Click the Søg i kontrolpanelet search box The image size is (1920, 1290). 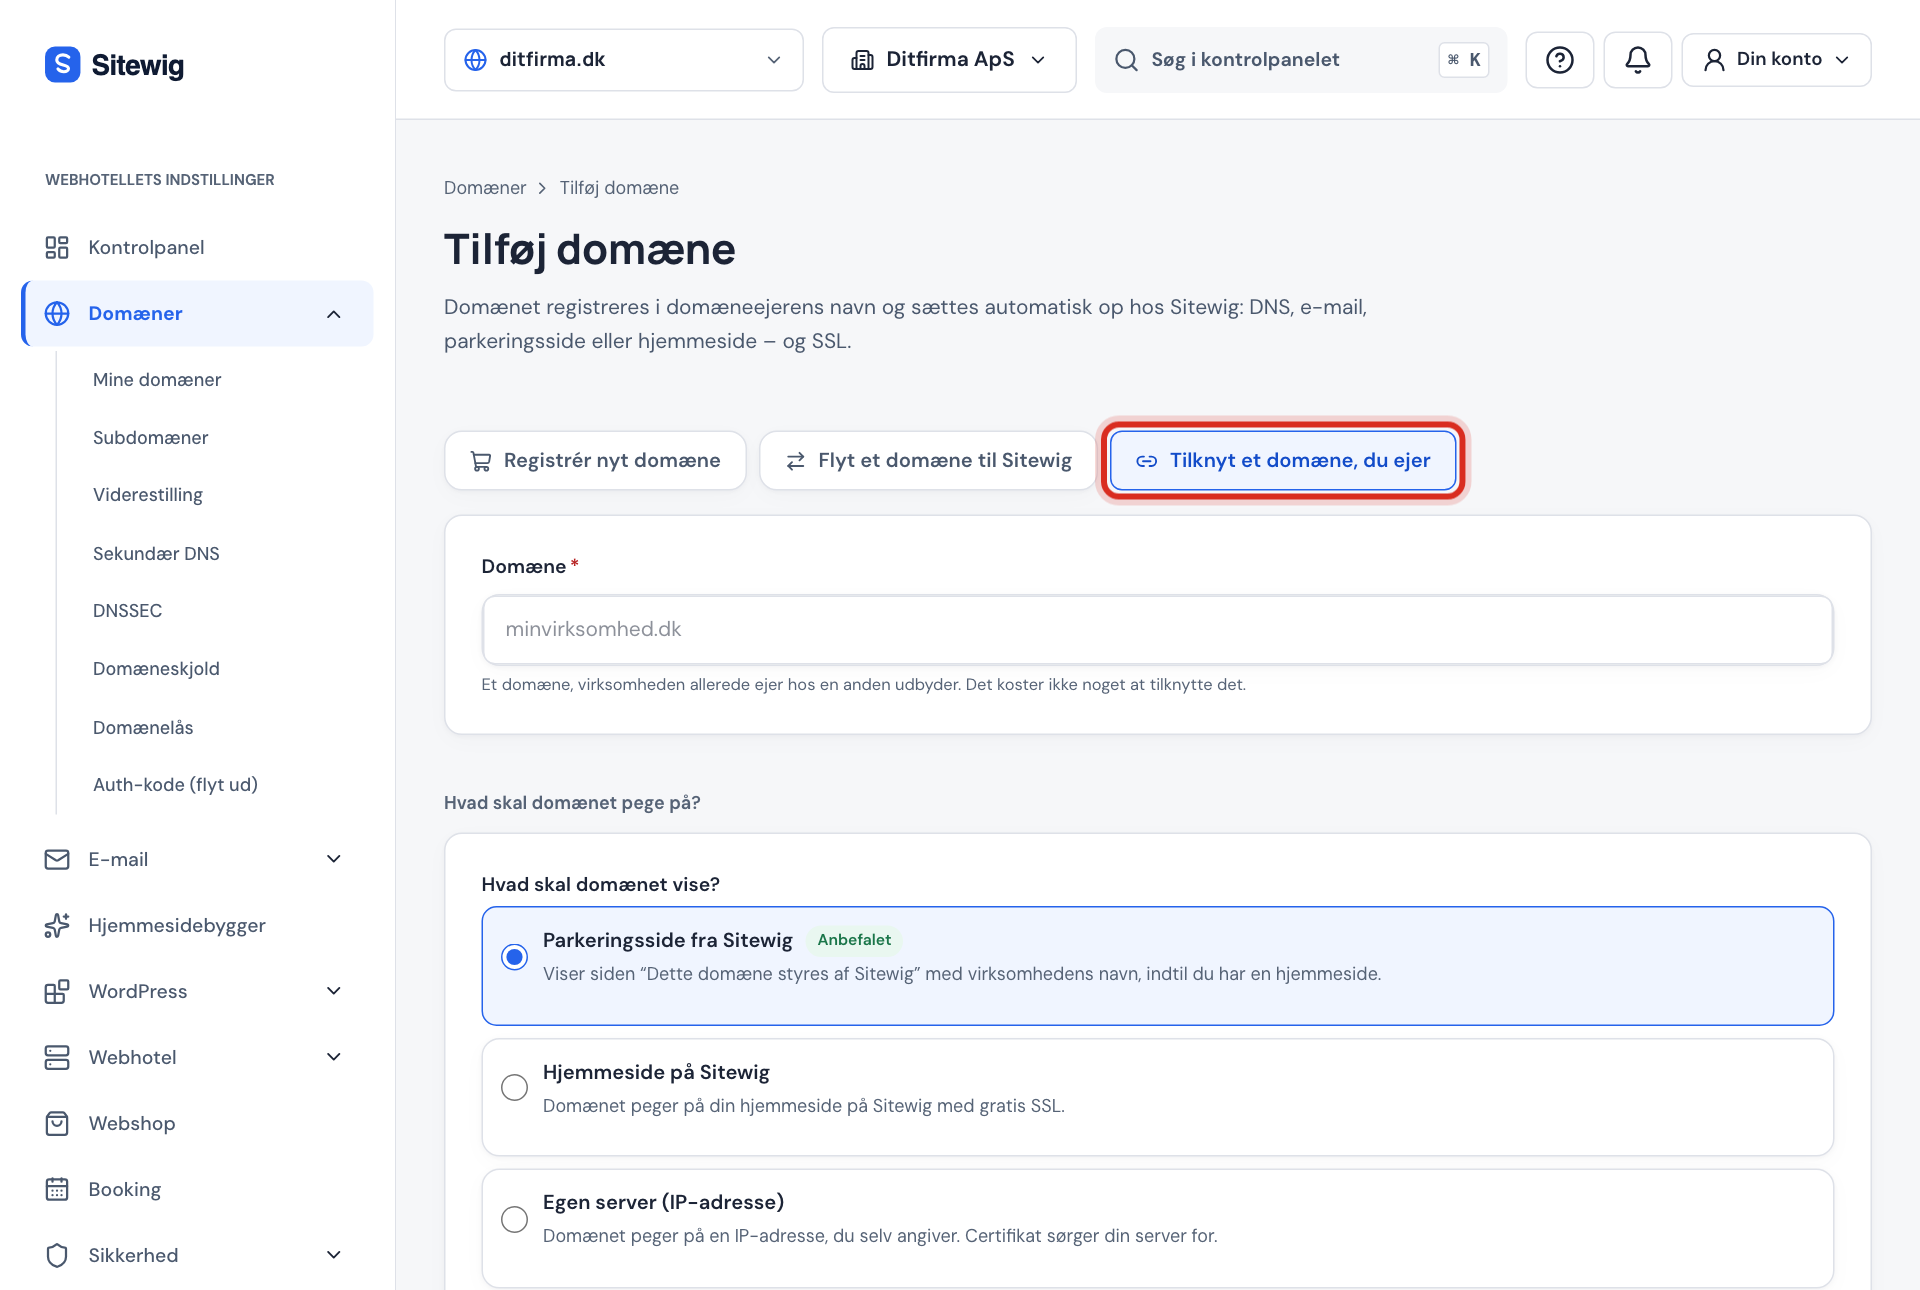click(x=1300, y=60)
